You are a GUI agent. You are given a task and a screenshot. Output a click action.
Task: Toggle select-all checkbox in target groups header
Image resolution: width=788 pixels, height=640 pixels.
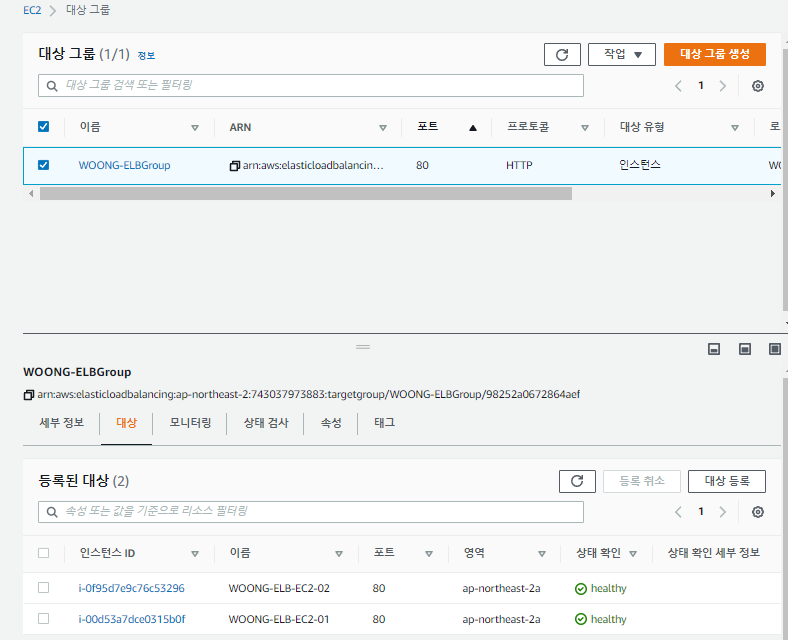[44, 127]
